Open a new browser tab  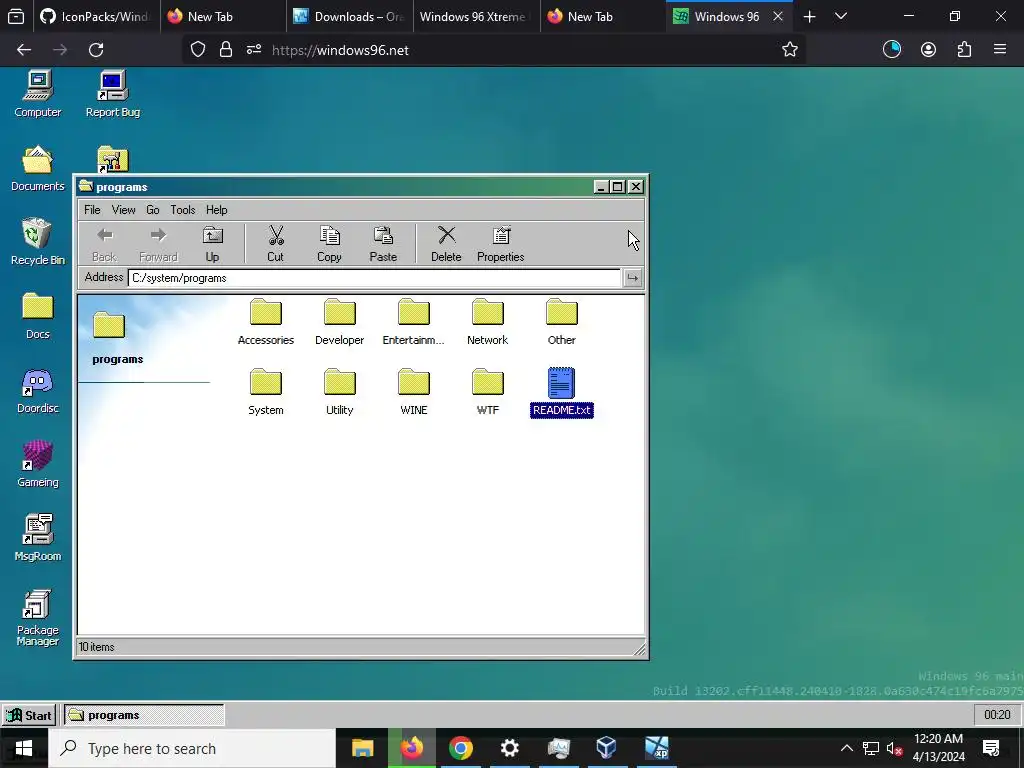(x=810, y=16)
